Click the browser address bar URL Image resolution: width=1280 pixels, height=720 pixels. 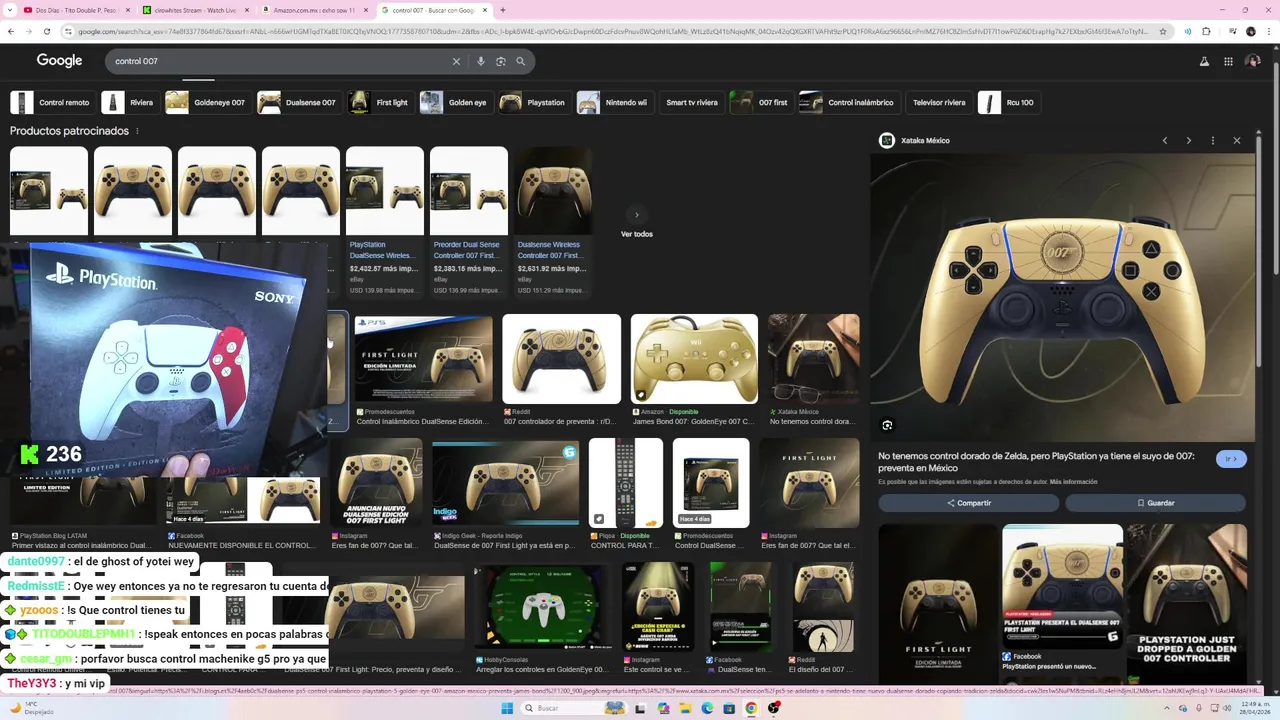610,31
